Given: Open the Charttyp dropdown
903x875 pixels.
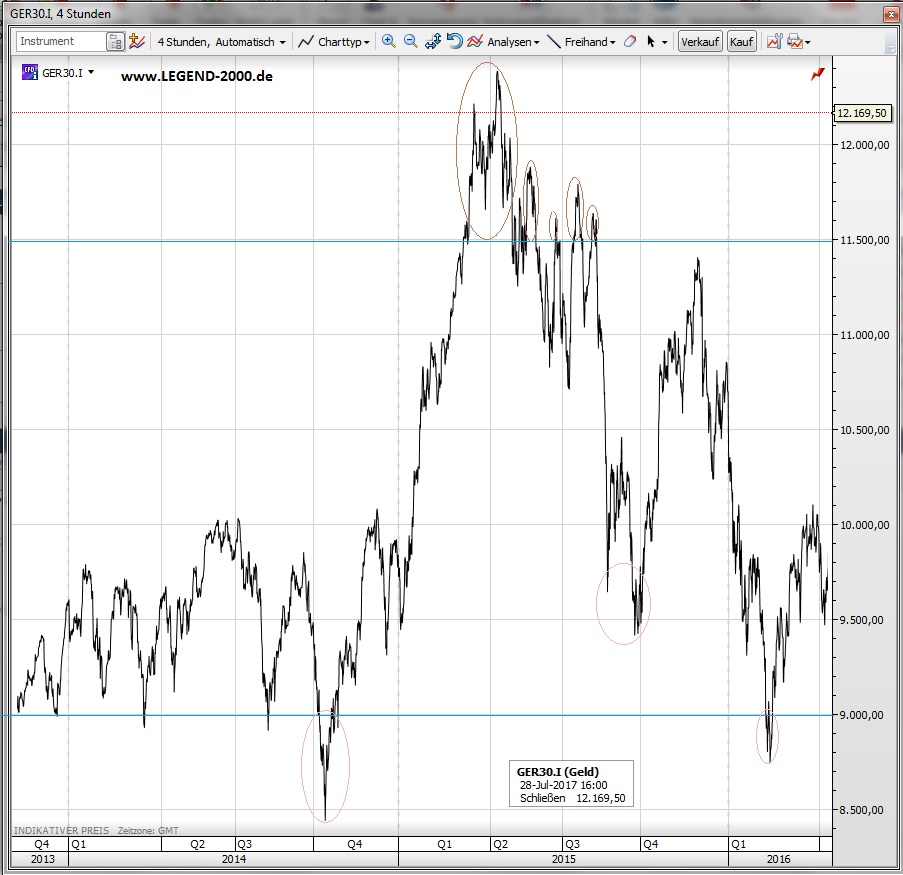Looking at the screenshot, I should (335, 42).
